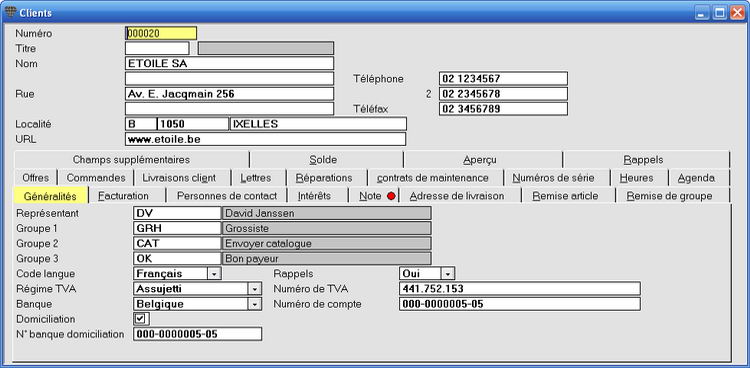Click the URL field www.etoile.be
This screenshot has height=368, width=750.
[x=265, y=139]
